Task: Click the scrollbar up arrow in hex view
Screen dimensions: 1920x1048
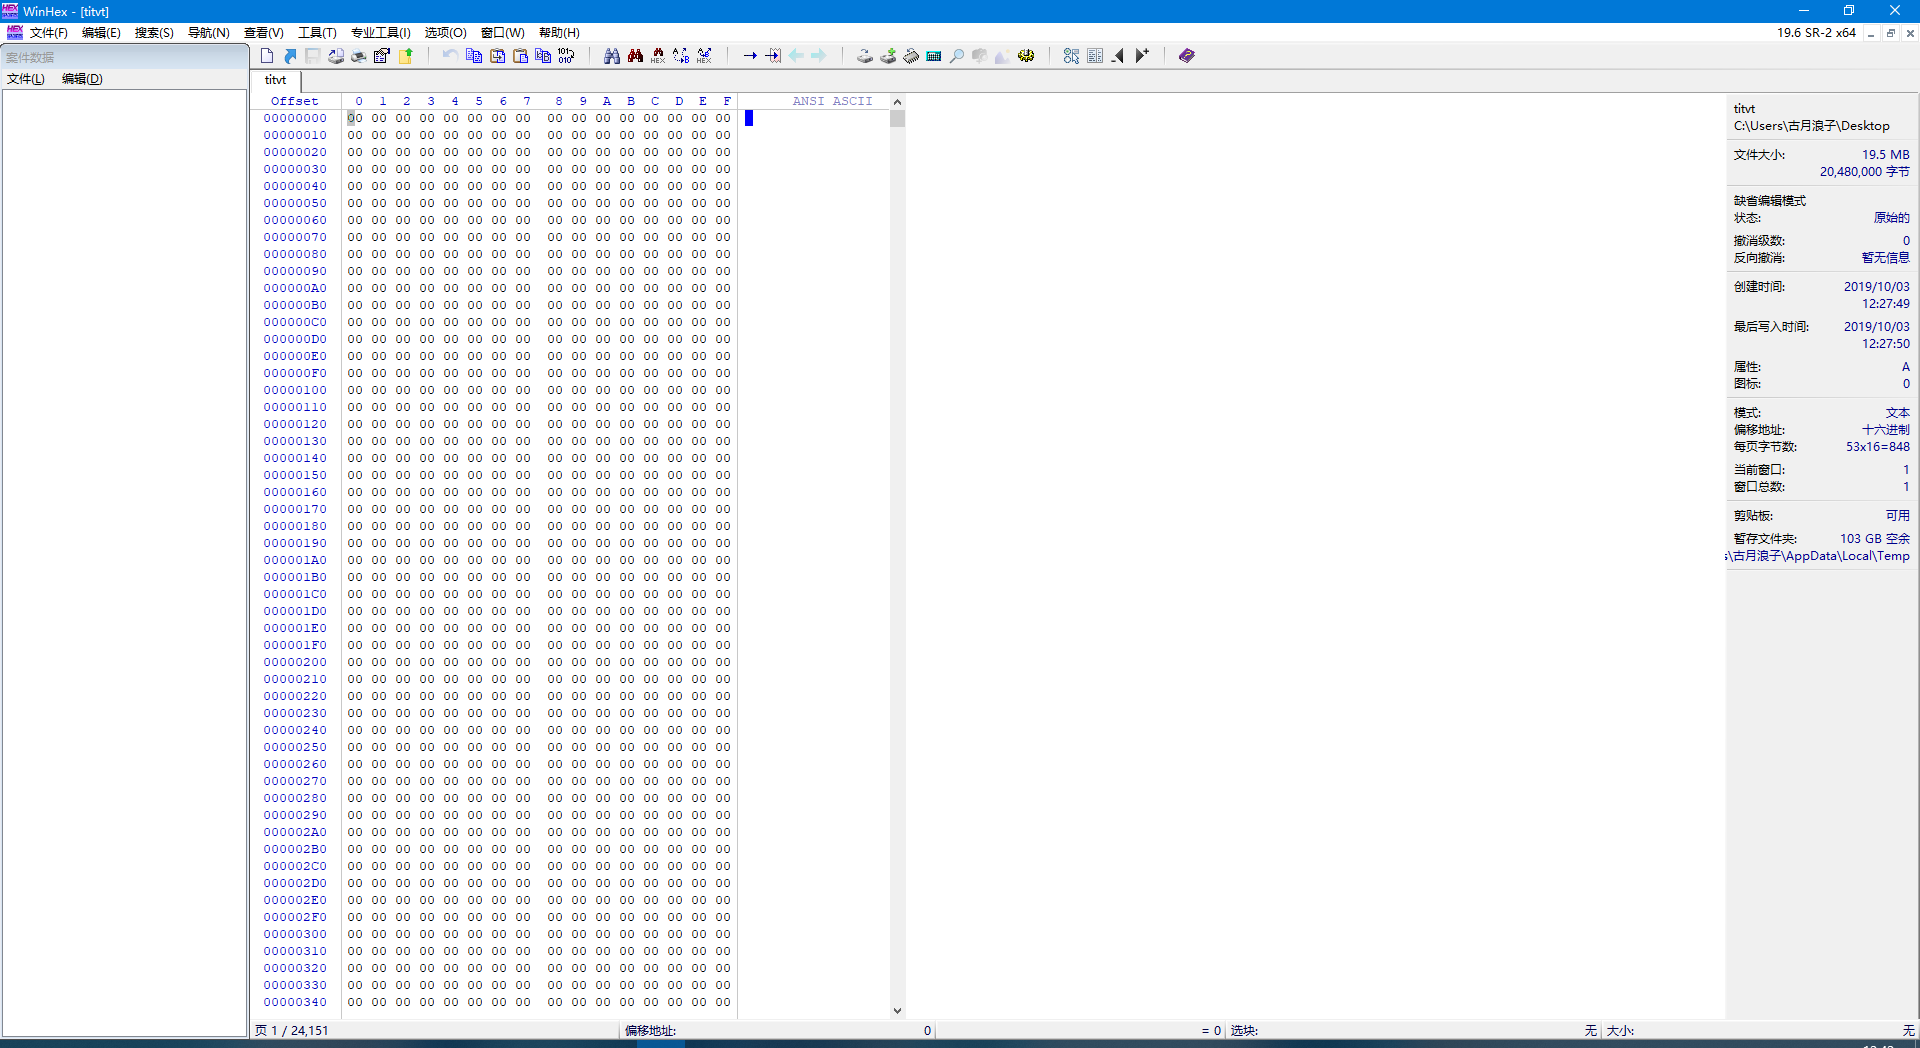Action: click(897, 102)
